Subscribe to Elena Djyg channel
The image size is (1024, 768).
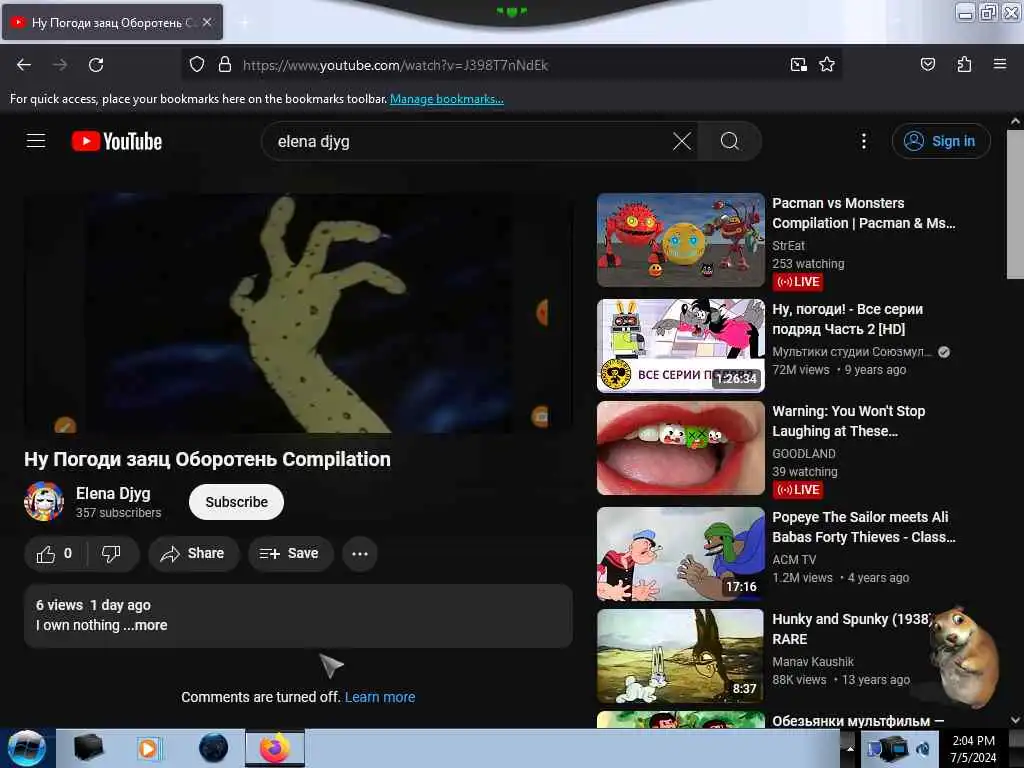click(x=236, y=502)
